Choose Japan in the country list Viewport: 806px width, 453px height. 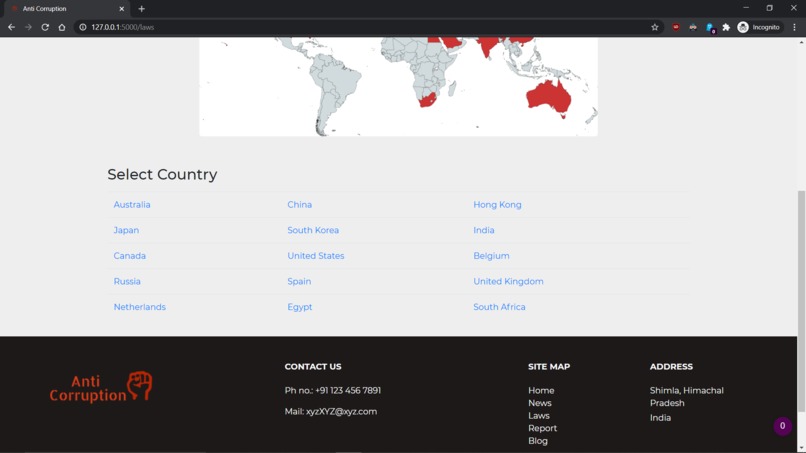tap(126, 230)
